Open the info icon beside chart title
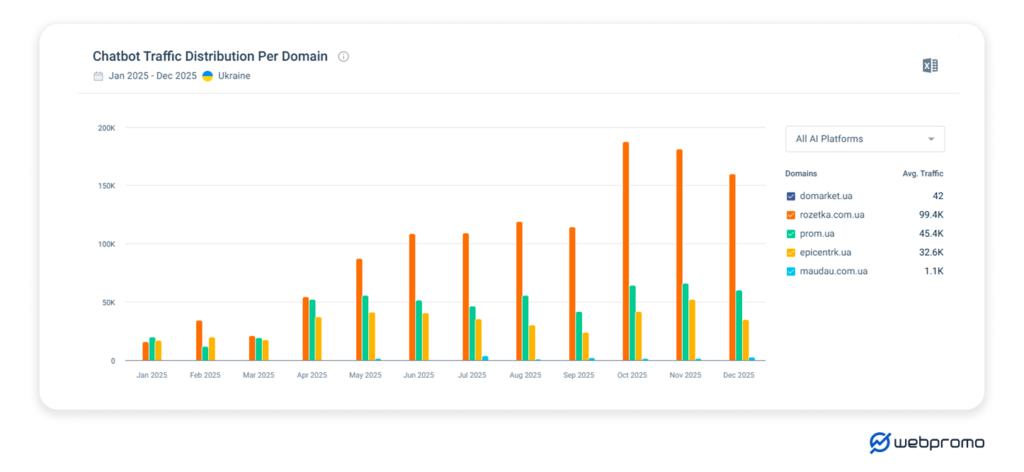1024x472 pixels. coord(344,57)
